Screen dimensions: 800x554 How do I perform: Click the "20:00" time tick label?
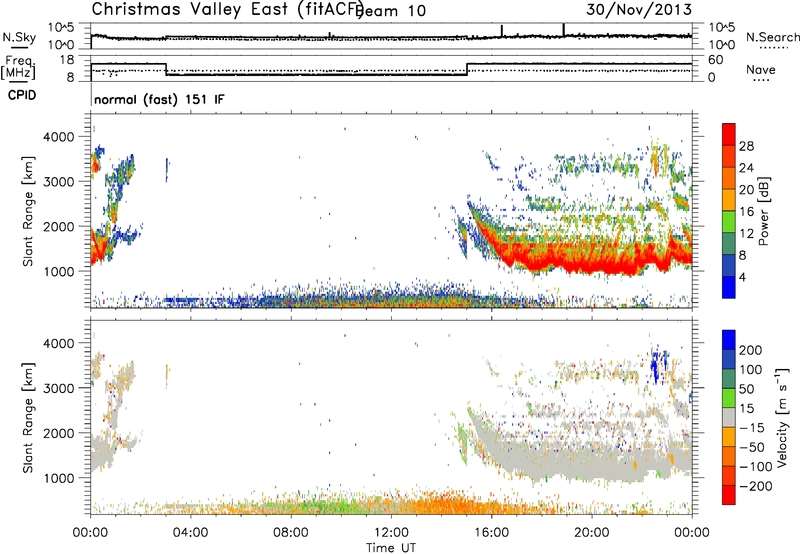[591, 533]
